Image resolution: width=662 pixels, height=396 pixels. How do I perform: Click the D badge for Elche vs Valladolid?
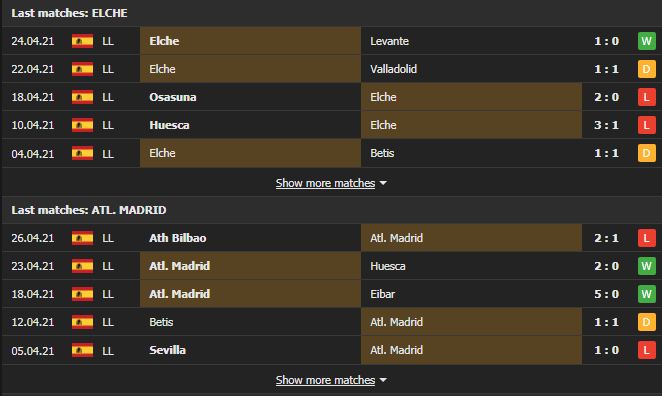[x=646, y=69]
